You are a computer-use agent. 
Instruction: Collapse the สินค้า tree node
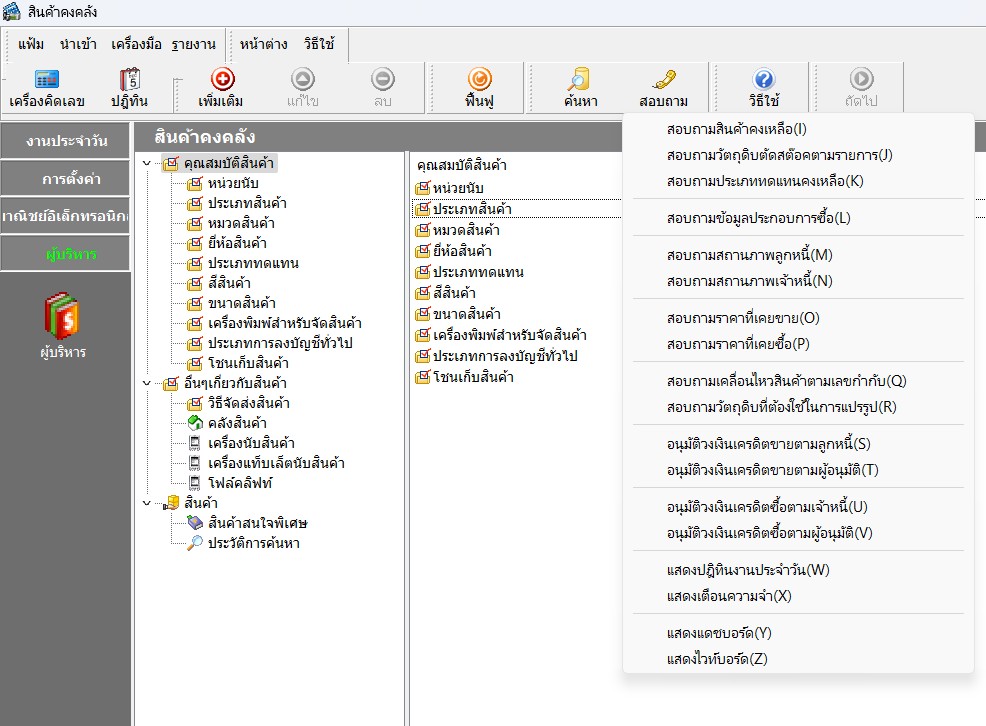(x=147, y=503)
